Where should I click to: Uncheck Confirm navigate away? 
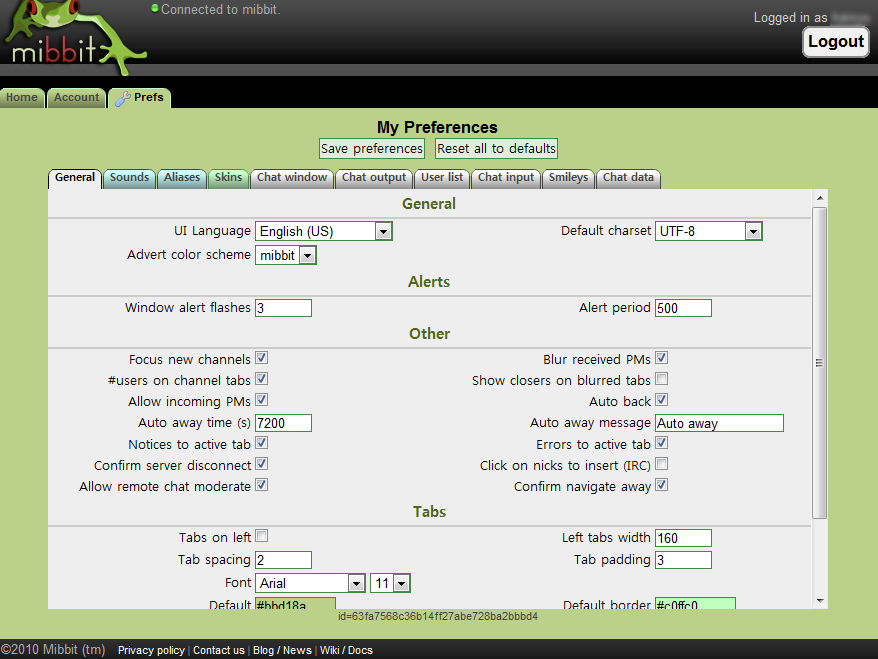(661, 485)
